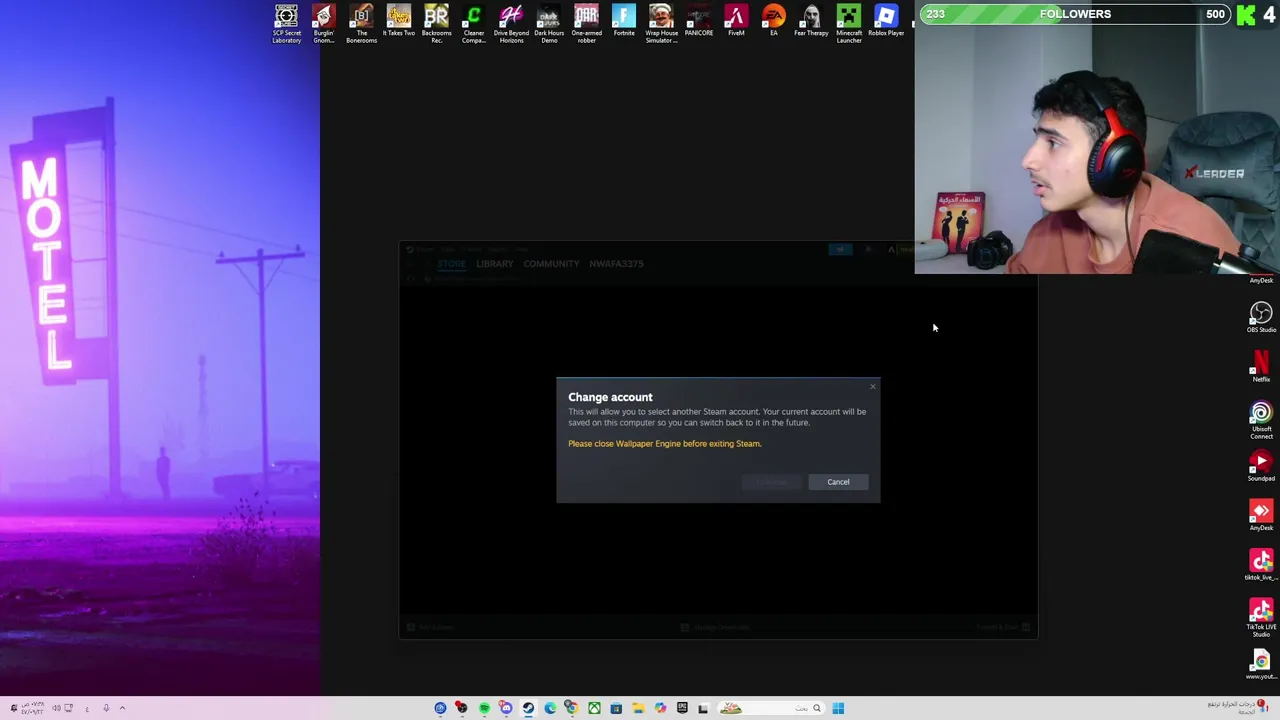Click the taskbar search box
This screenshot has width=1280, height=720.
770,708
